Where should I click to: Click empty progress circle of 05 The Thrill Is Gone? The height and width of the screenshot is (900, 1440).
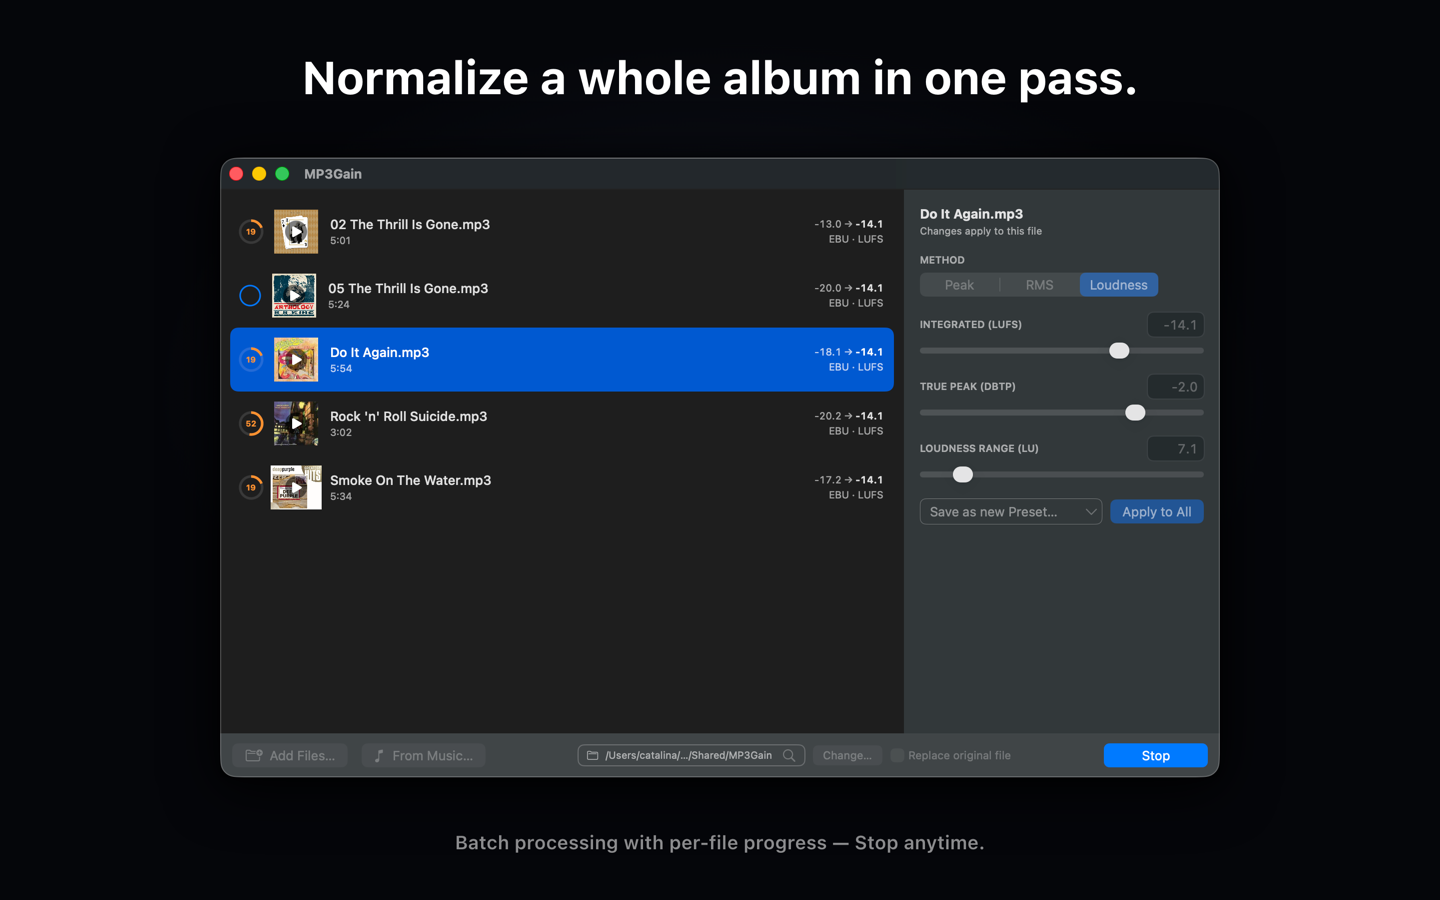[250, 296]
